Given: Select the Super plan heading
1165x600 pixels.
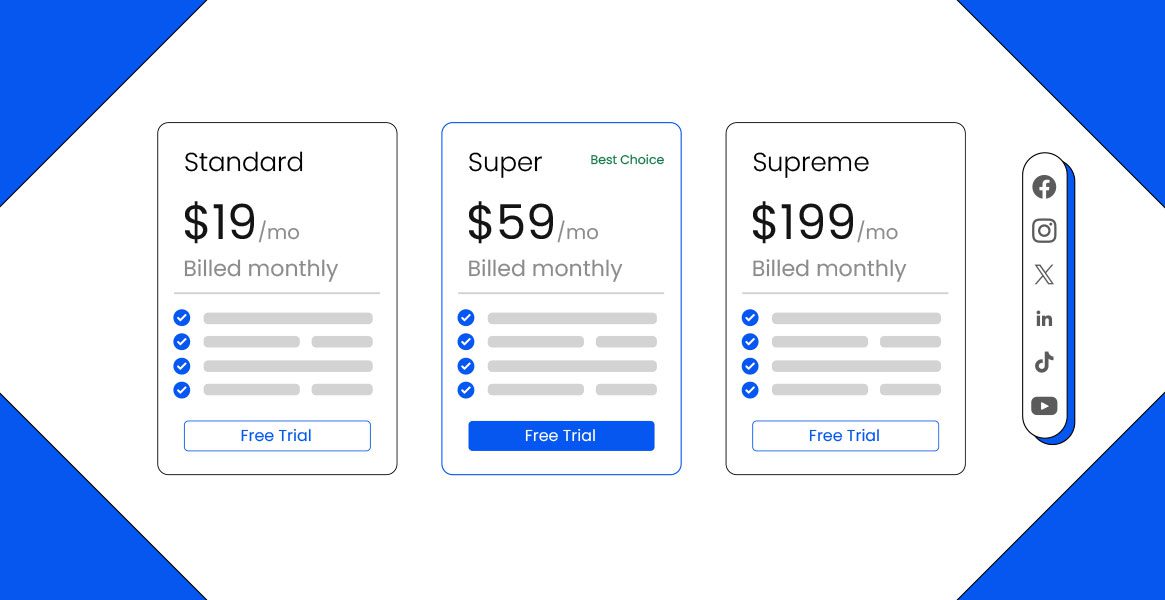Looking at the screenshot, I should [505, 162].
